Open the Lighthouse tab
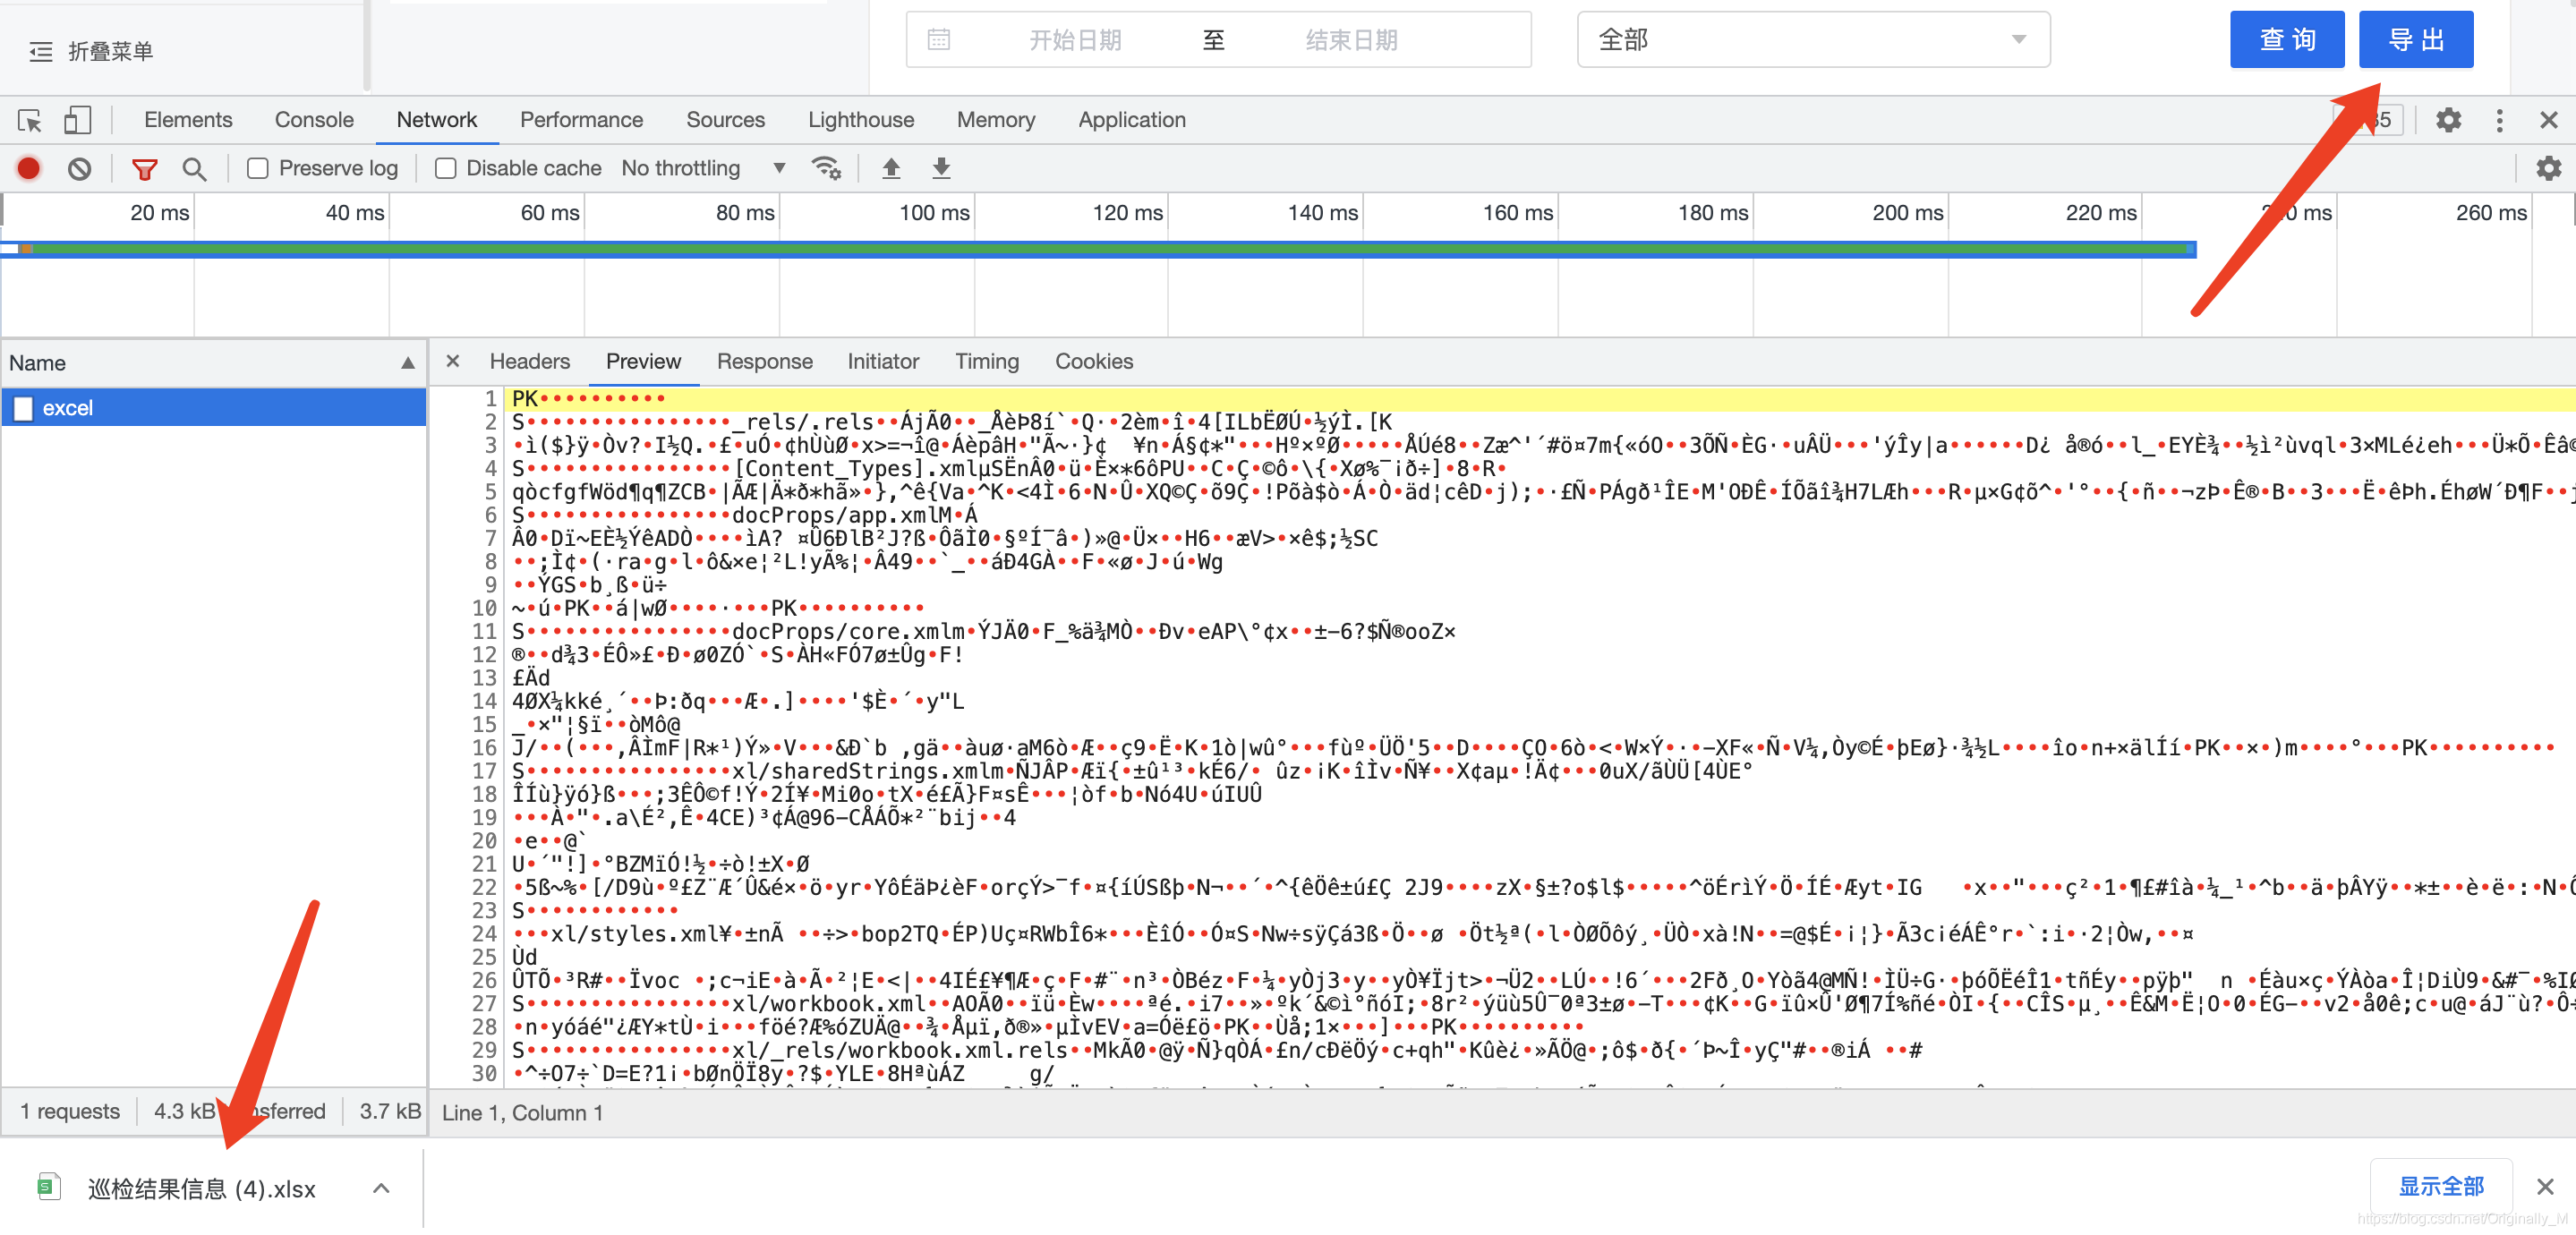The width and height of the screenshot is (2576, 1235). (x=861, y=120)
